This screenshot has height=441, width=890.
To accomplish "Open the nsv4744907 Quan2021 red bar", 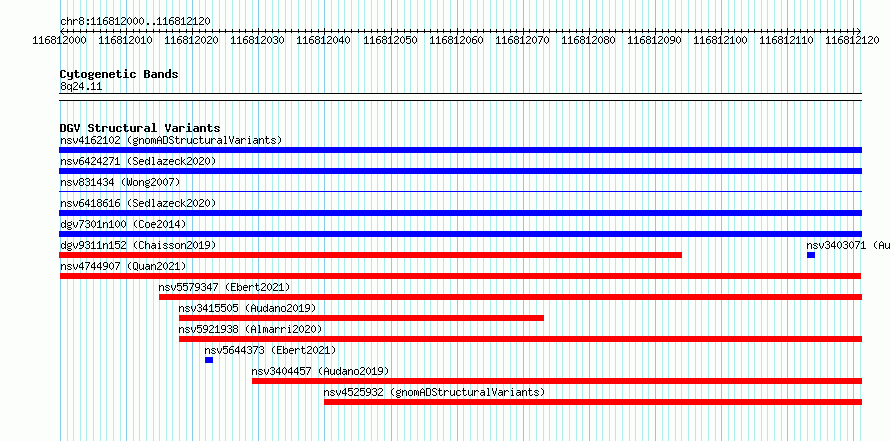I will (x=460, y=276).
